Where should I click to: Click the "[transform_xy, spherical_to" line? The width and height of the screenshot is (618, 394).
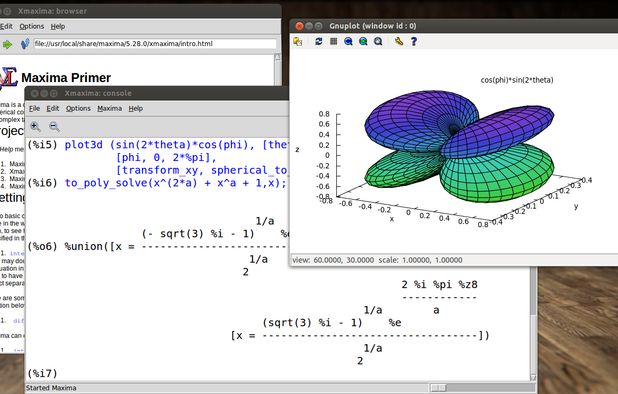pyautogui.click(x=202, y=170)
